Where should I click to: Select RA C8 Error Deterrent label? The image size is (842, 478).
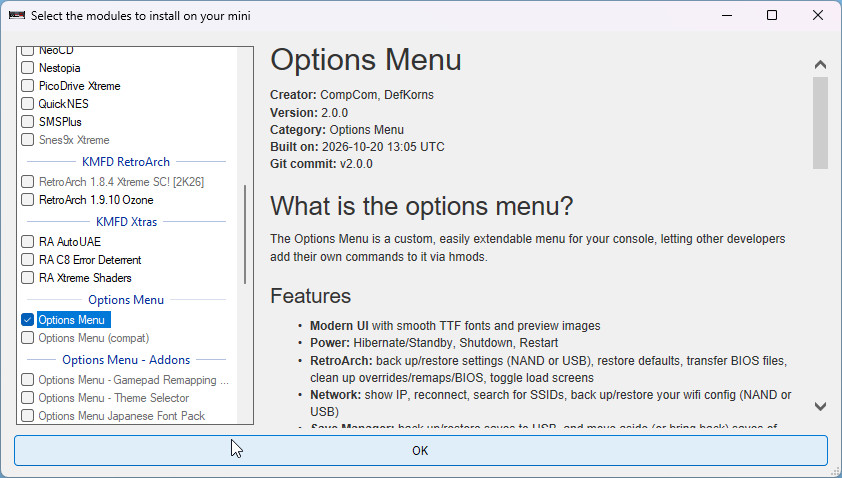[x=90, y=260]
